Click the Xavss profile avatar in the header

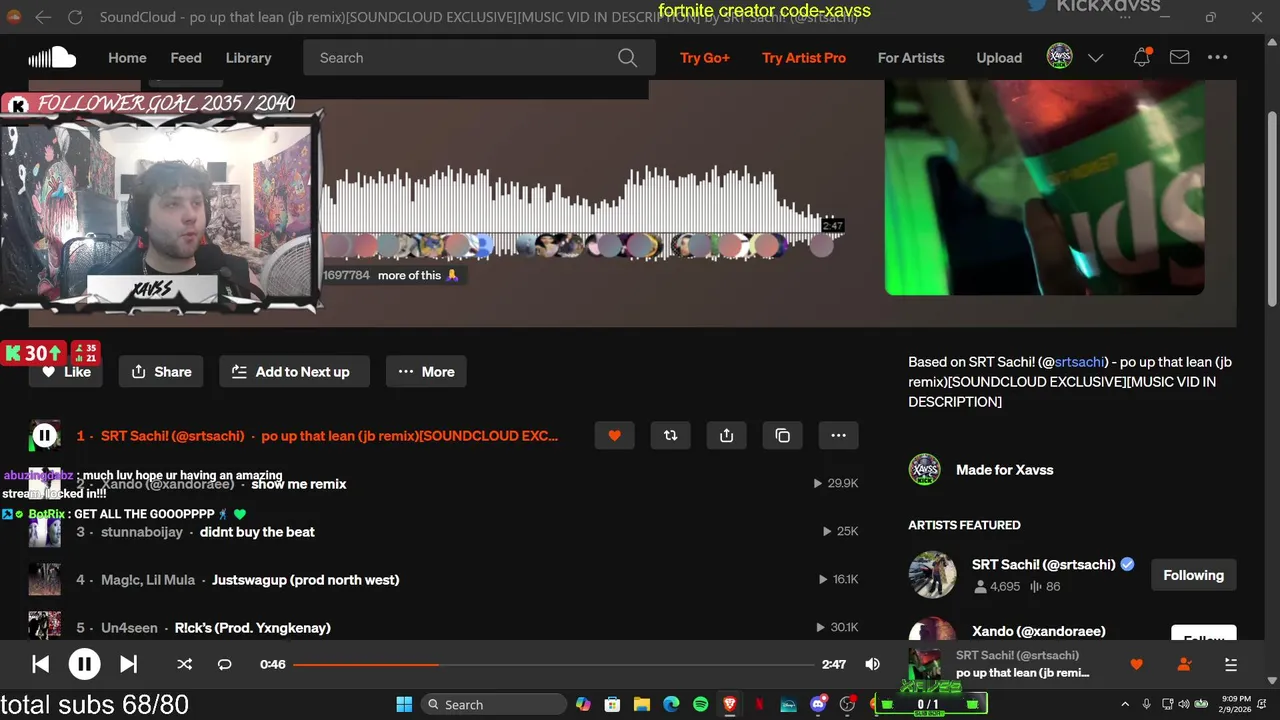pos(1059,57)
